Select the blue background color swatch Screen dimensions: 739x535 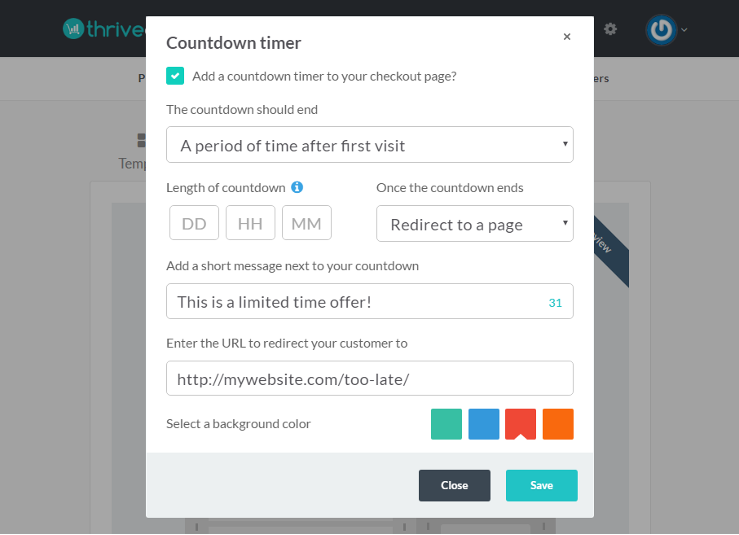point(484,424)
